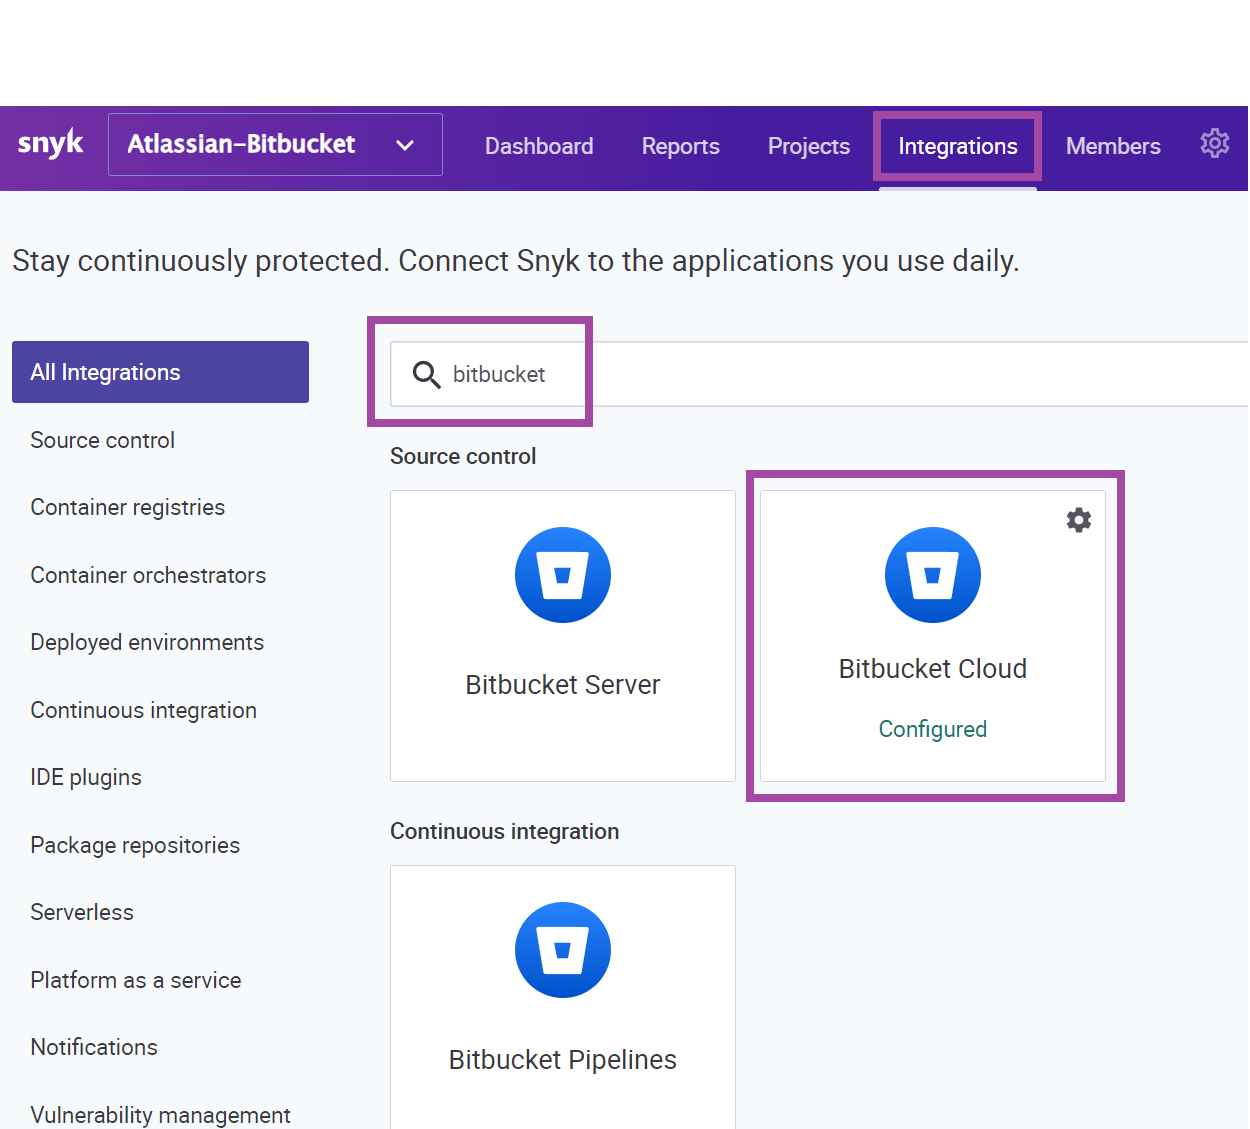This screenshot has width=1250, height=1129.
Task: Open settings via the gear icon
Action: pyautogui.click(x=1215, y=143)
